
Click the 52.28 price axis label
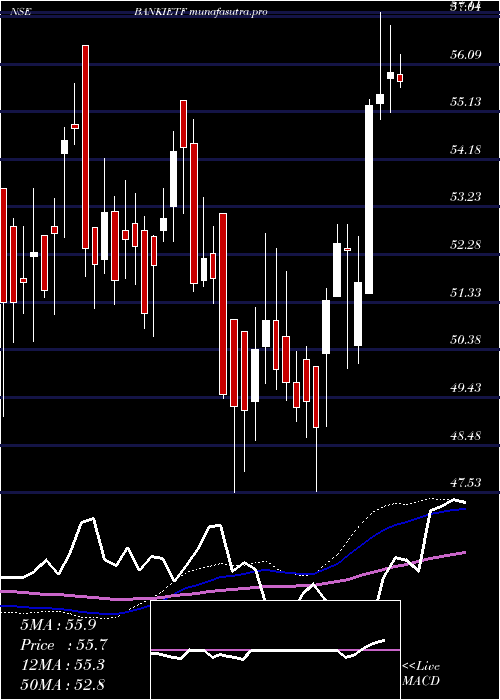[x=466, y=245]
